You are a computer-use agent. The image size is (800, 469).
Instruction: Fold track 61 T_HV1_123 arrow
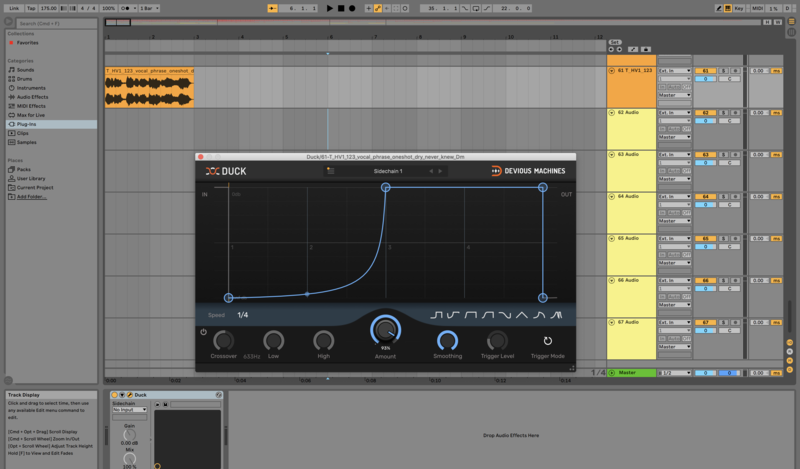[x=611, y=70]
